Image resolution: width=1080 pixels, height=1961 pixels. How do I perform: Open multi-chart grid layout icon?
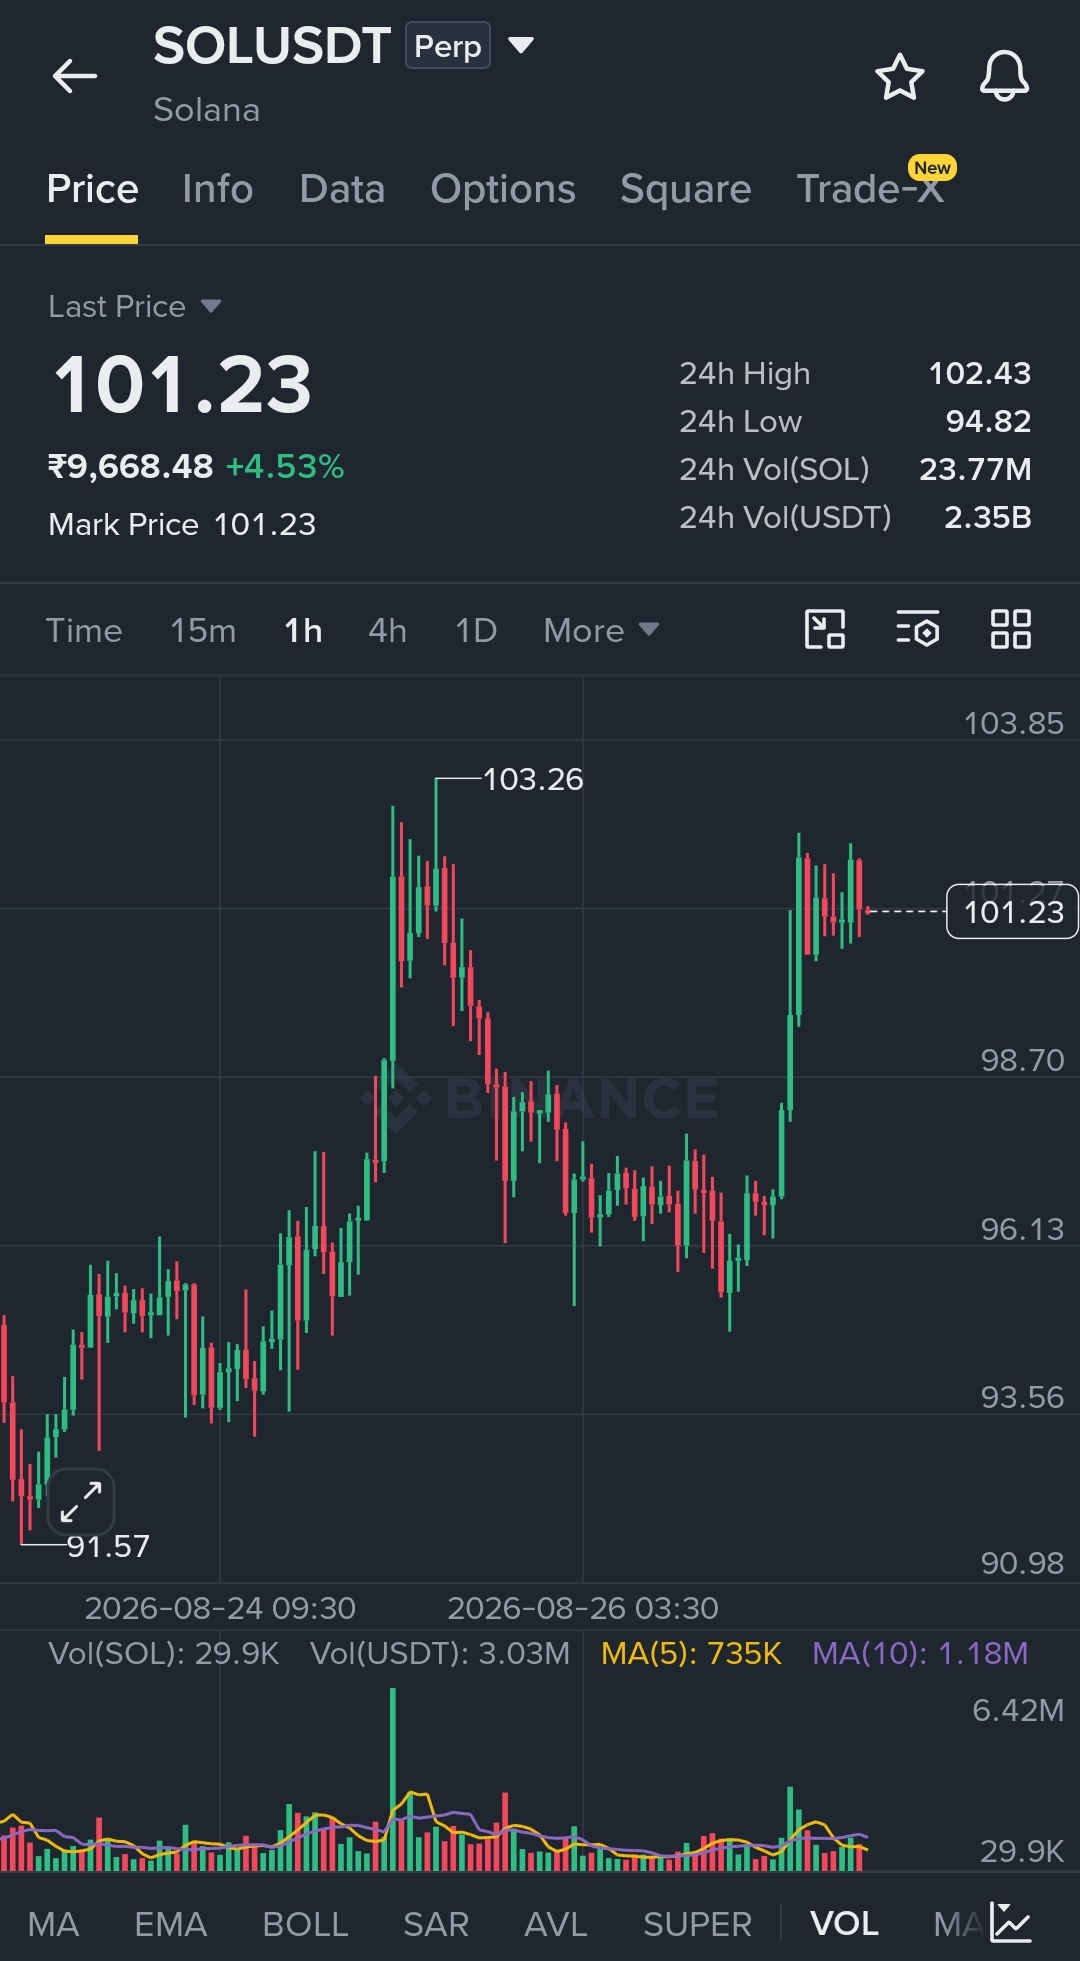tap(1010, 630)
